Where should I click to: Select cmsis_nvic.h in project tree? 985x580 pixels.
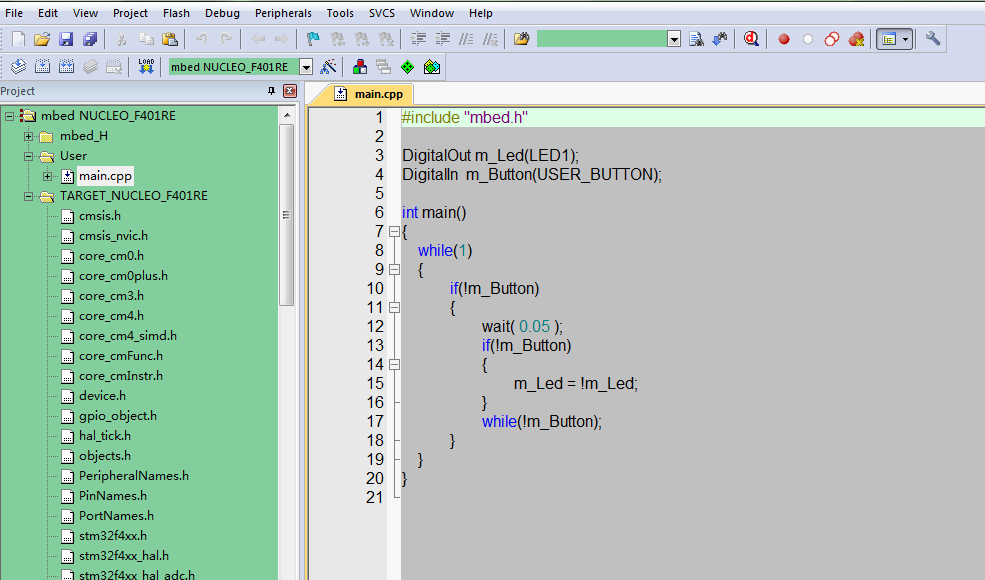point(113,236)
